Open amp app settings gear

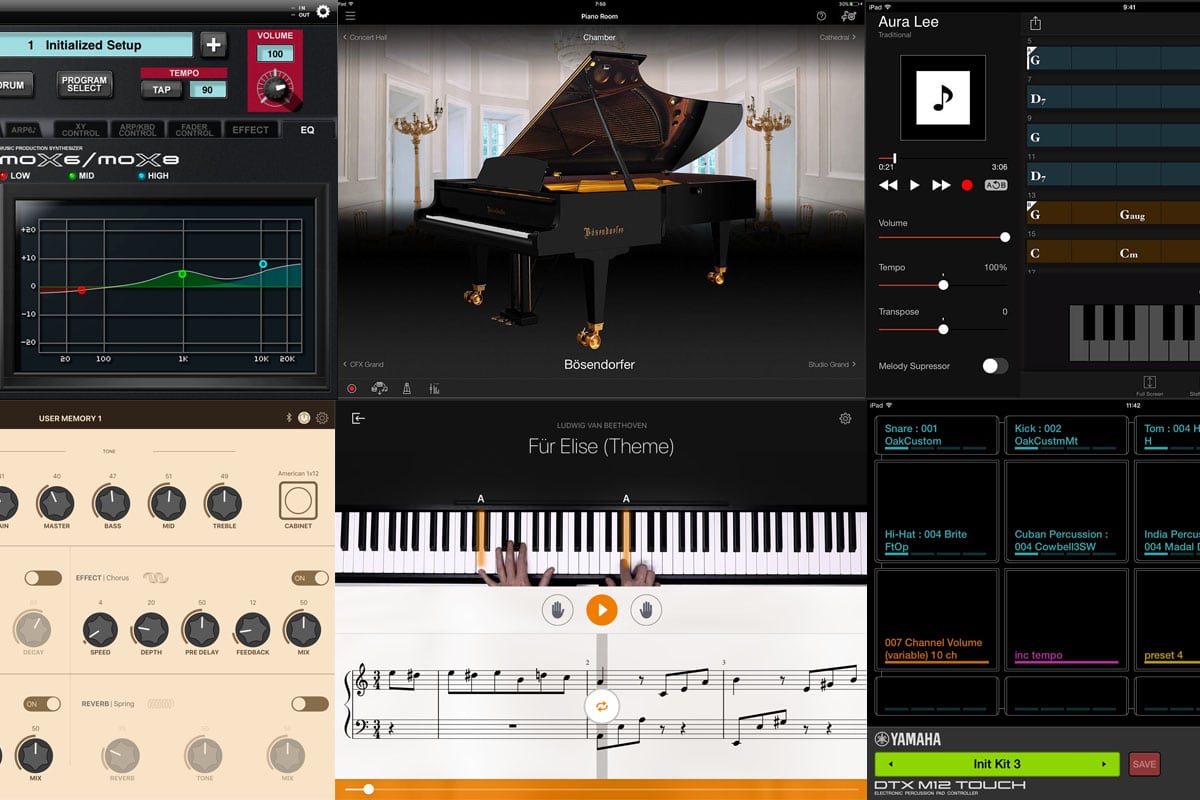tap(322, 418)
